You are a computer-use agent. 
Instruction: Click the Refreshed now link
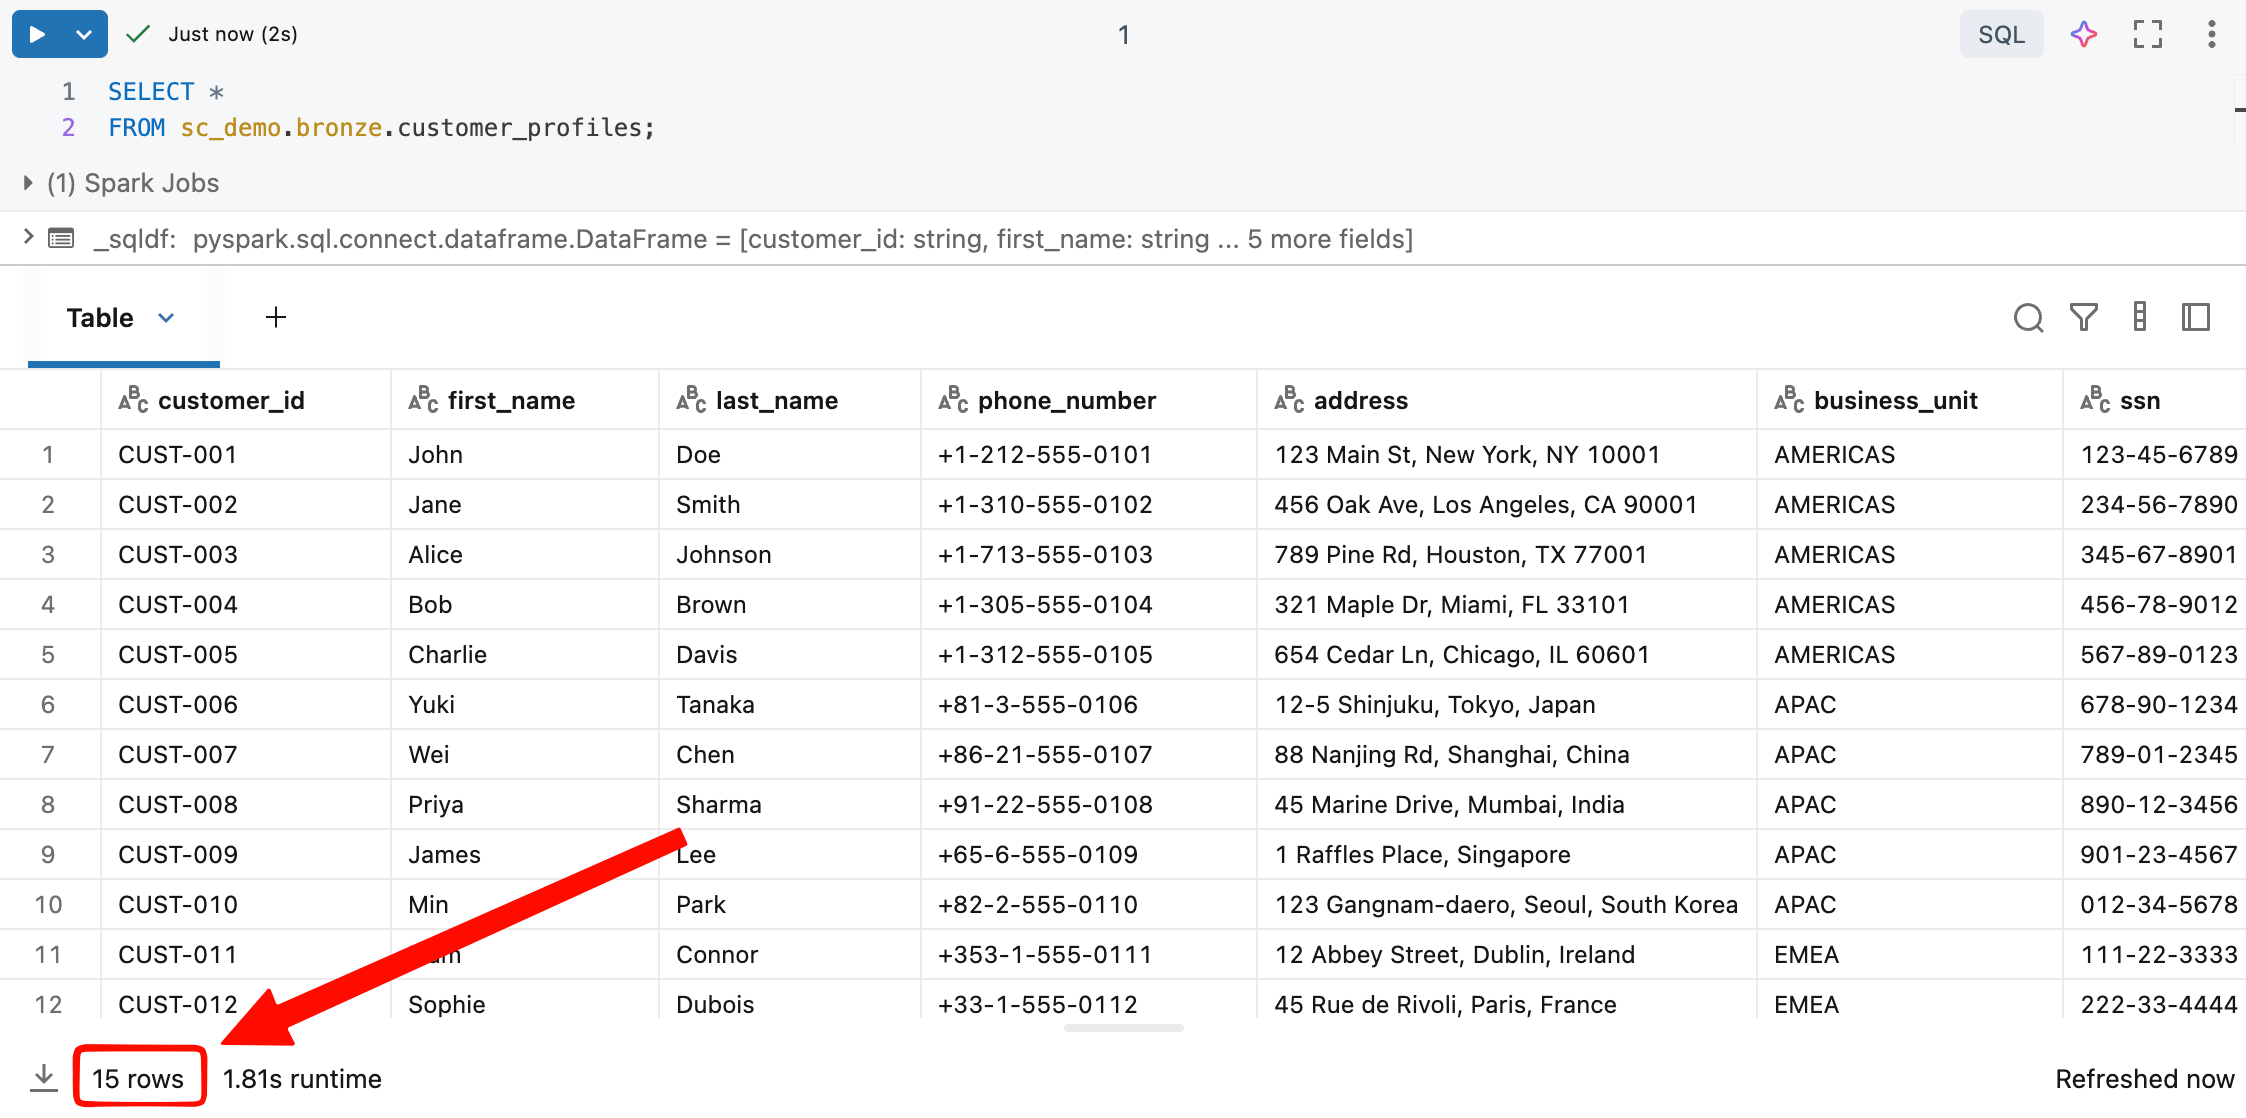(2145, 1078)
